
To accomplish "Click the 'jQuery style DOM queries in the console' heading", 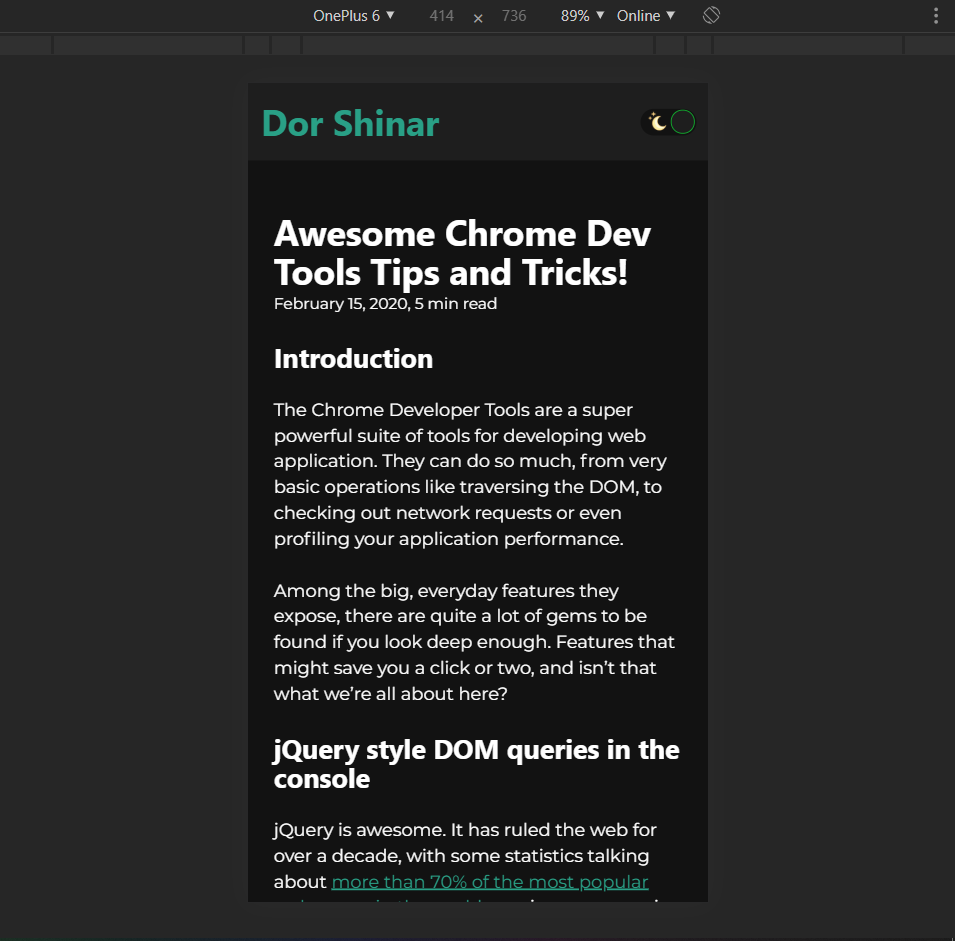I will coord(476,764).
